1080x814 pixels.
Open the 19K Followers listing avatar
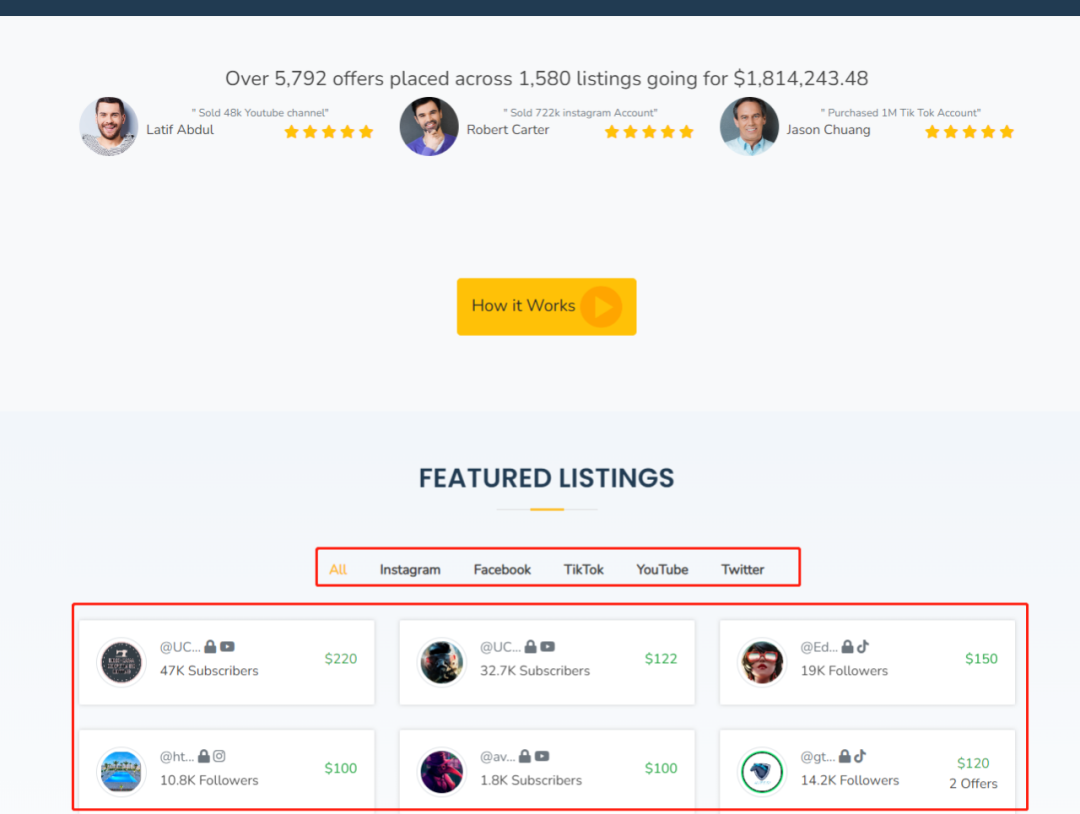click(x=762, y=662)
